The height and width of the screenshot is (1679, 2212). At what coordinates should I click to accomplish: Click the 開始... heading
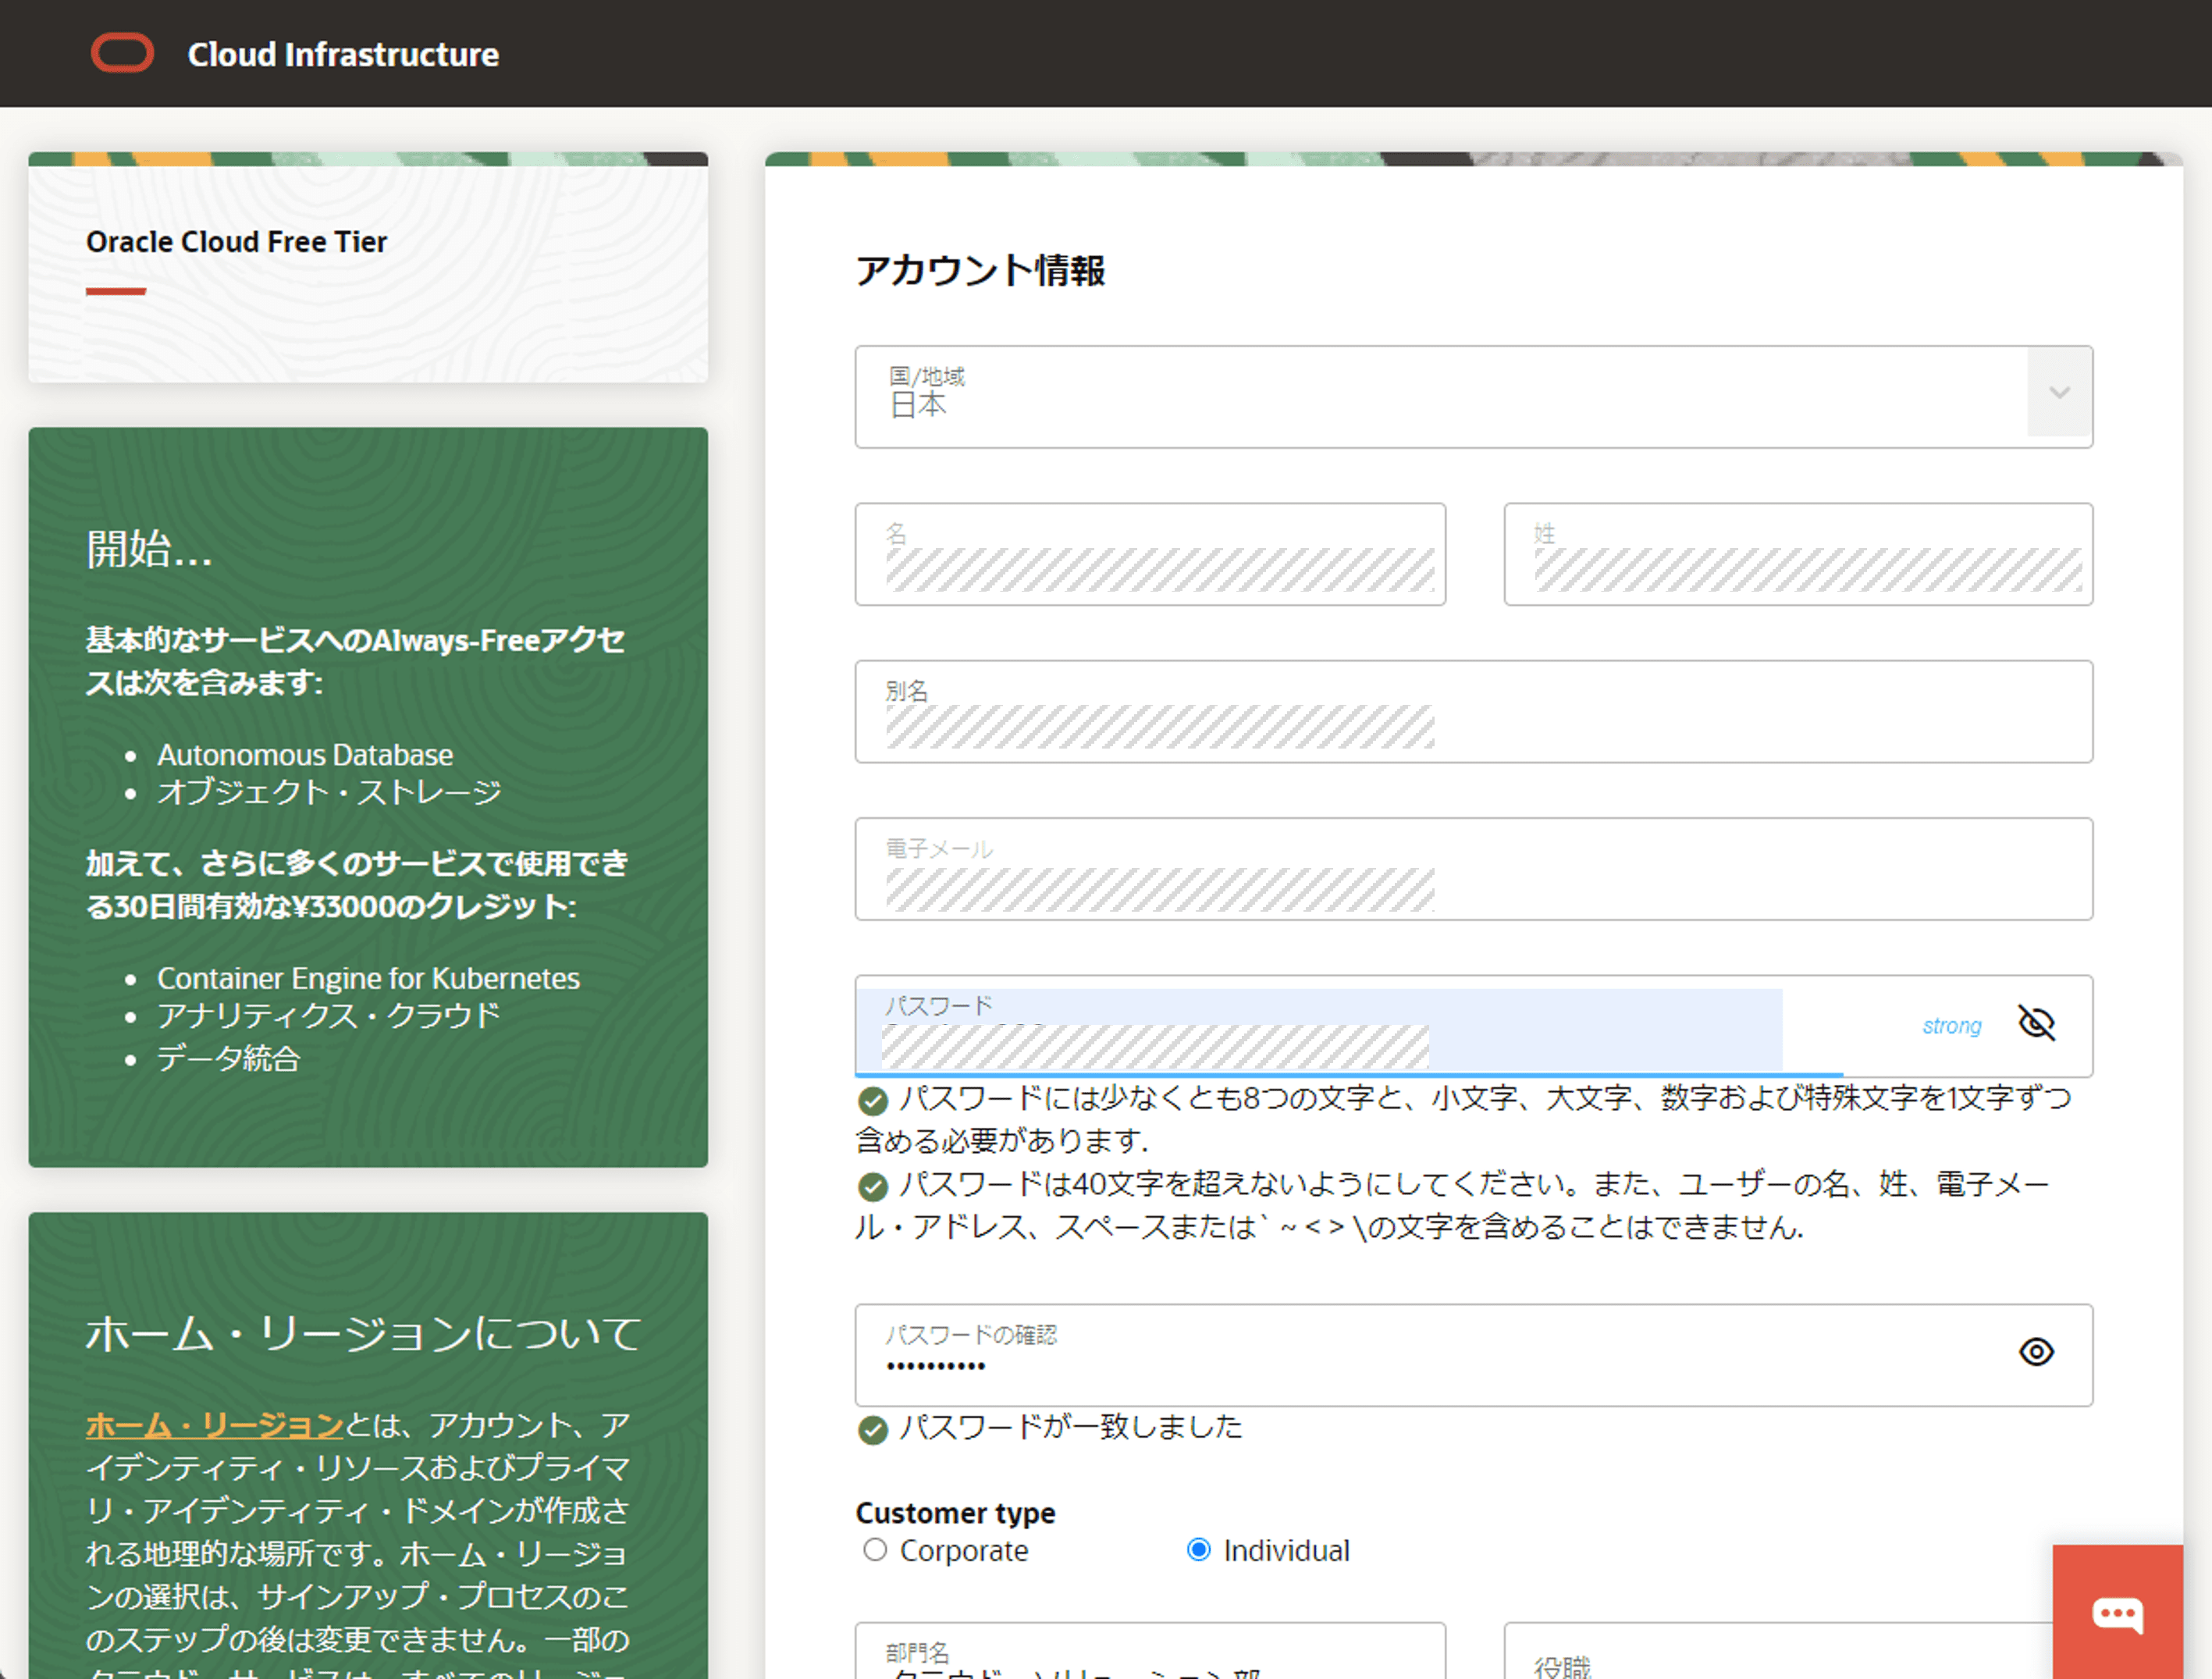[149, 549]
